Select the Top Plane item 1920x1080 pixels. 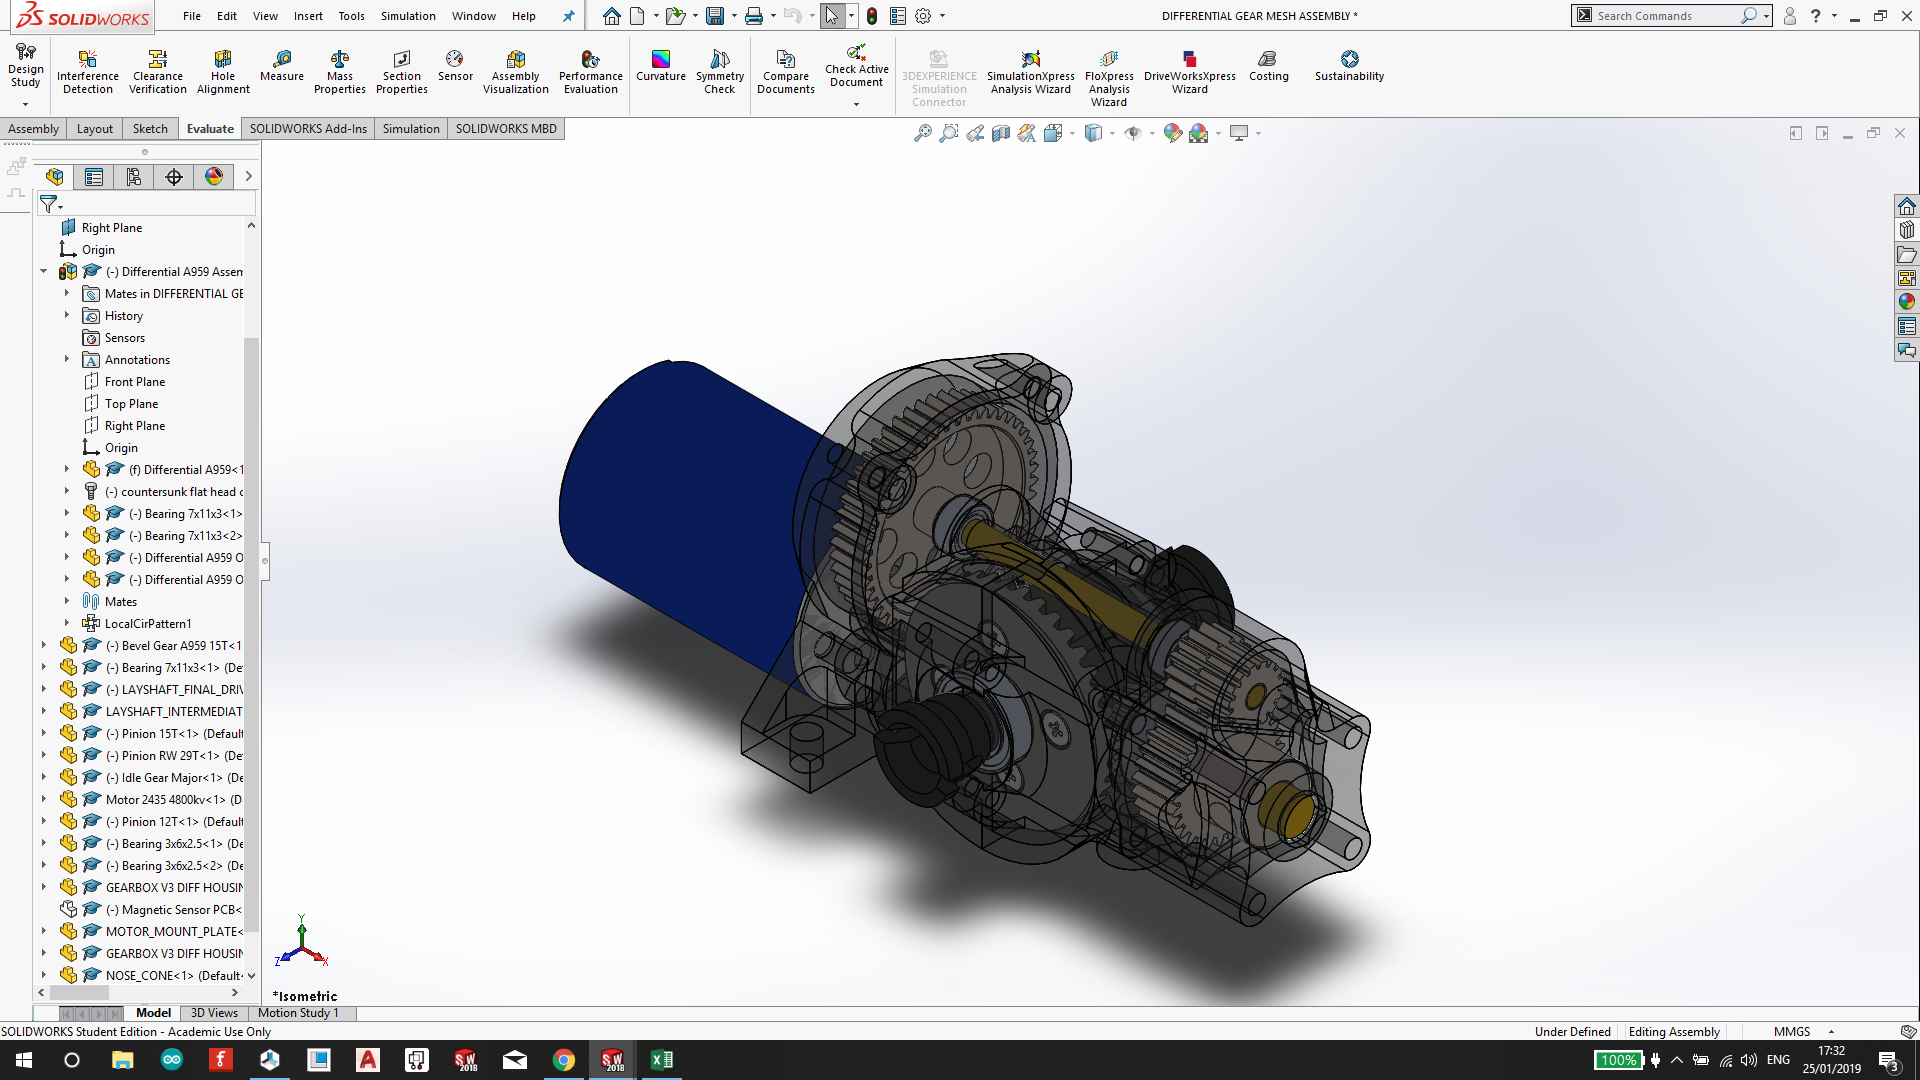pos(131,404)
